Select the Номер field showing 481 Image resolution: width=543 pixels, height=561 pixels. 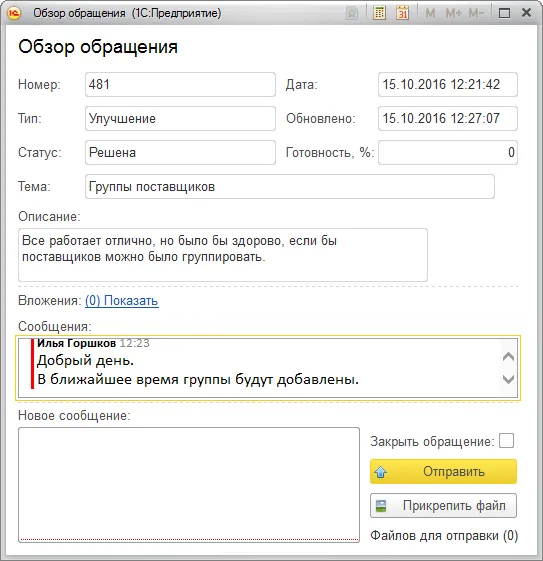tap(180, 84)
